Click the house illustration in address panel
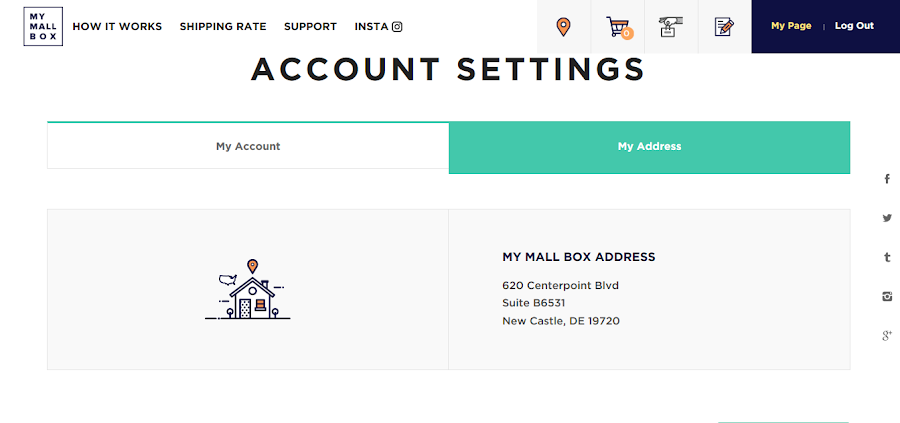This screenshot has height=423, width=900. click(248, 290)
